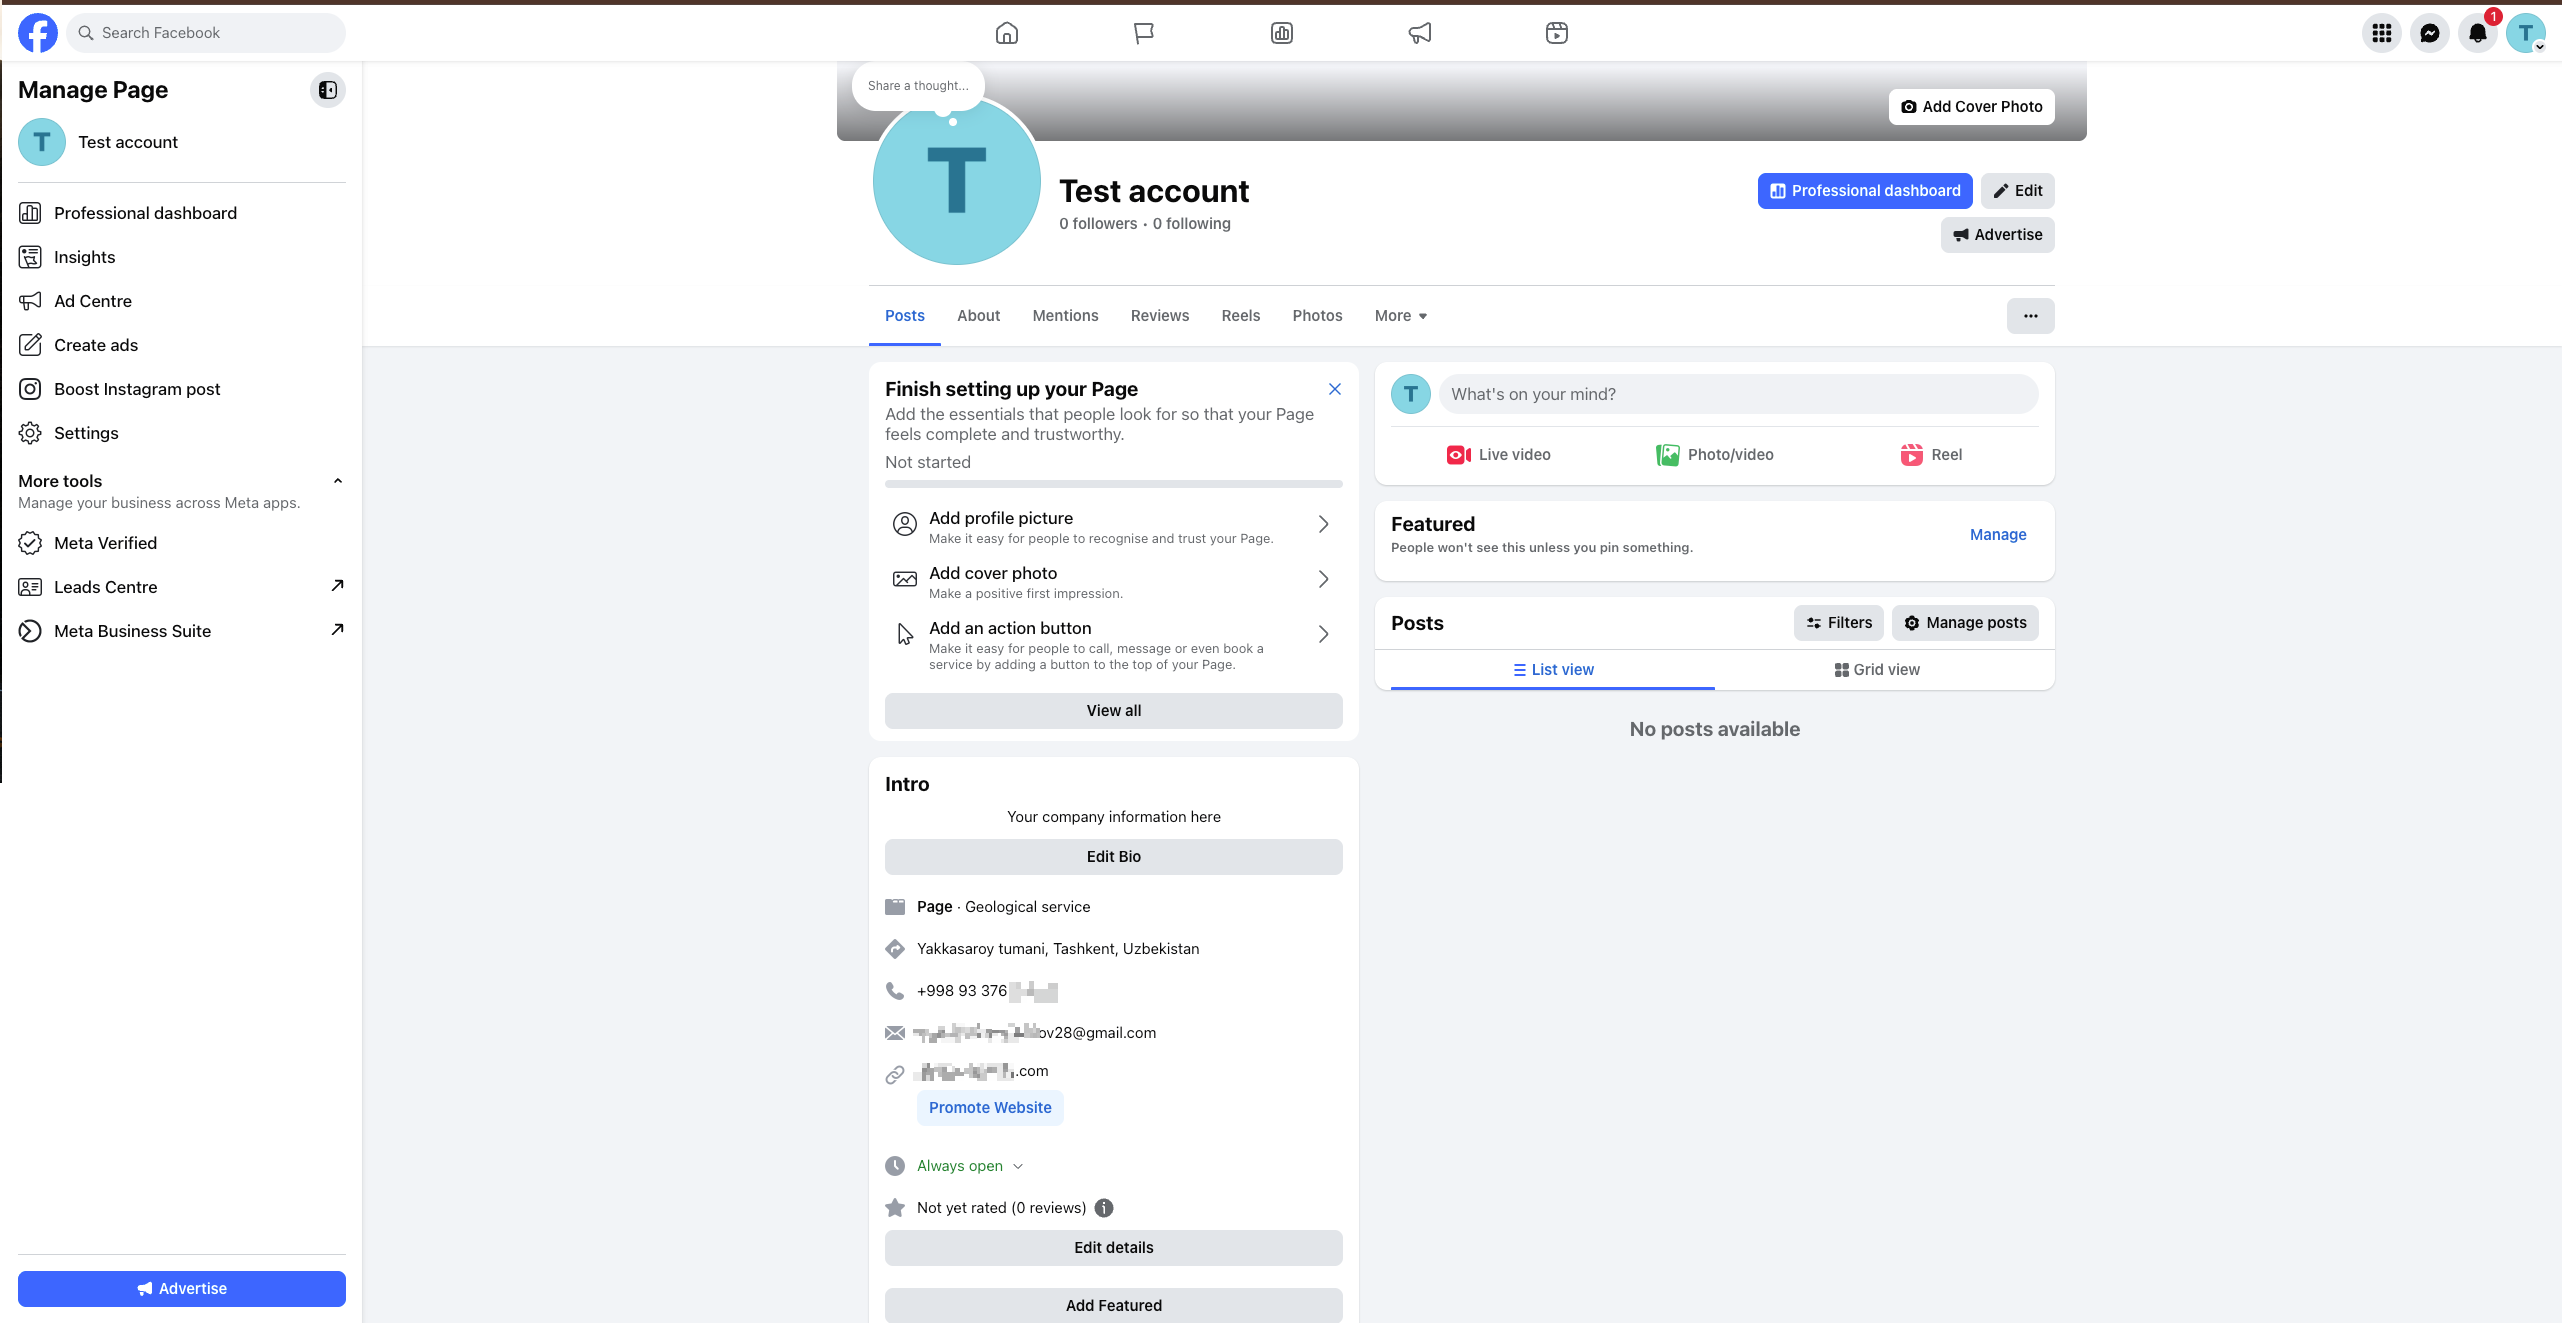The height and width of the screenshot is (1323, 2562).
Task: Click the Promote Website button
Action: 990,1108
